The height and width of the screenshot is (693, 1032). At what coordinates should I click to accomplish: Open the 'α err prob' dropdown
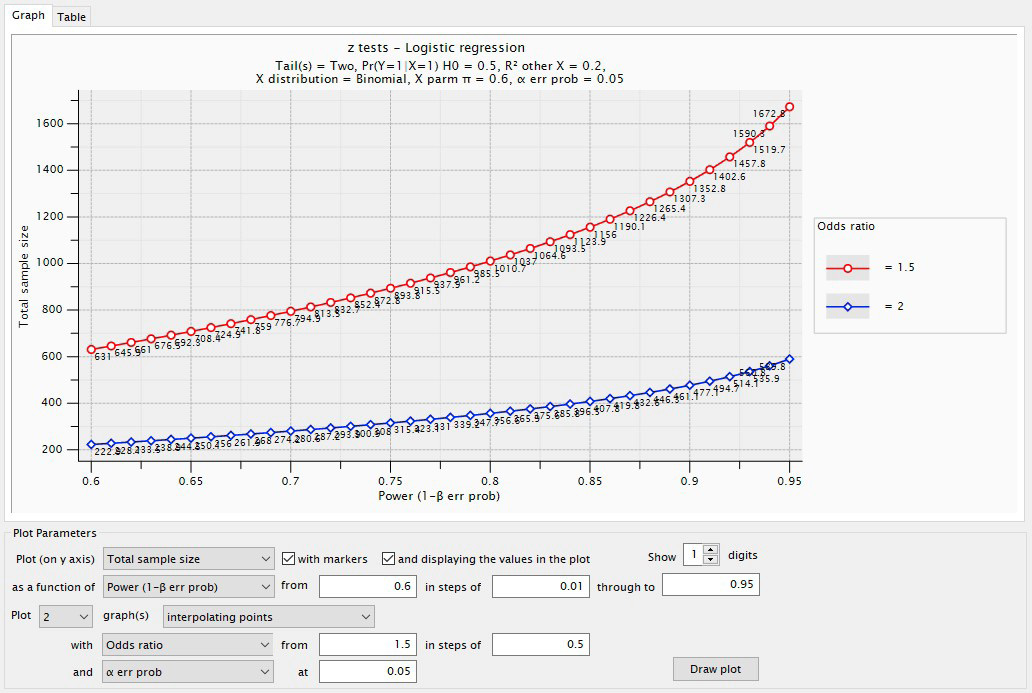coord(188,673)
